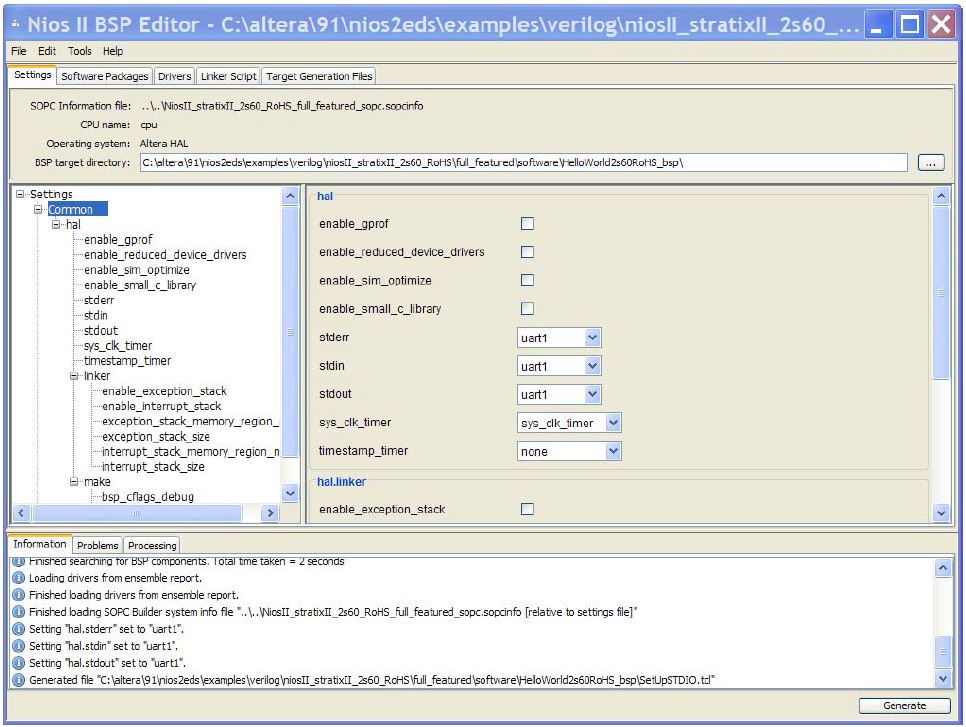
Task: Select stdin in the settings tree
Action: click(95, 315)
